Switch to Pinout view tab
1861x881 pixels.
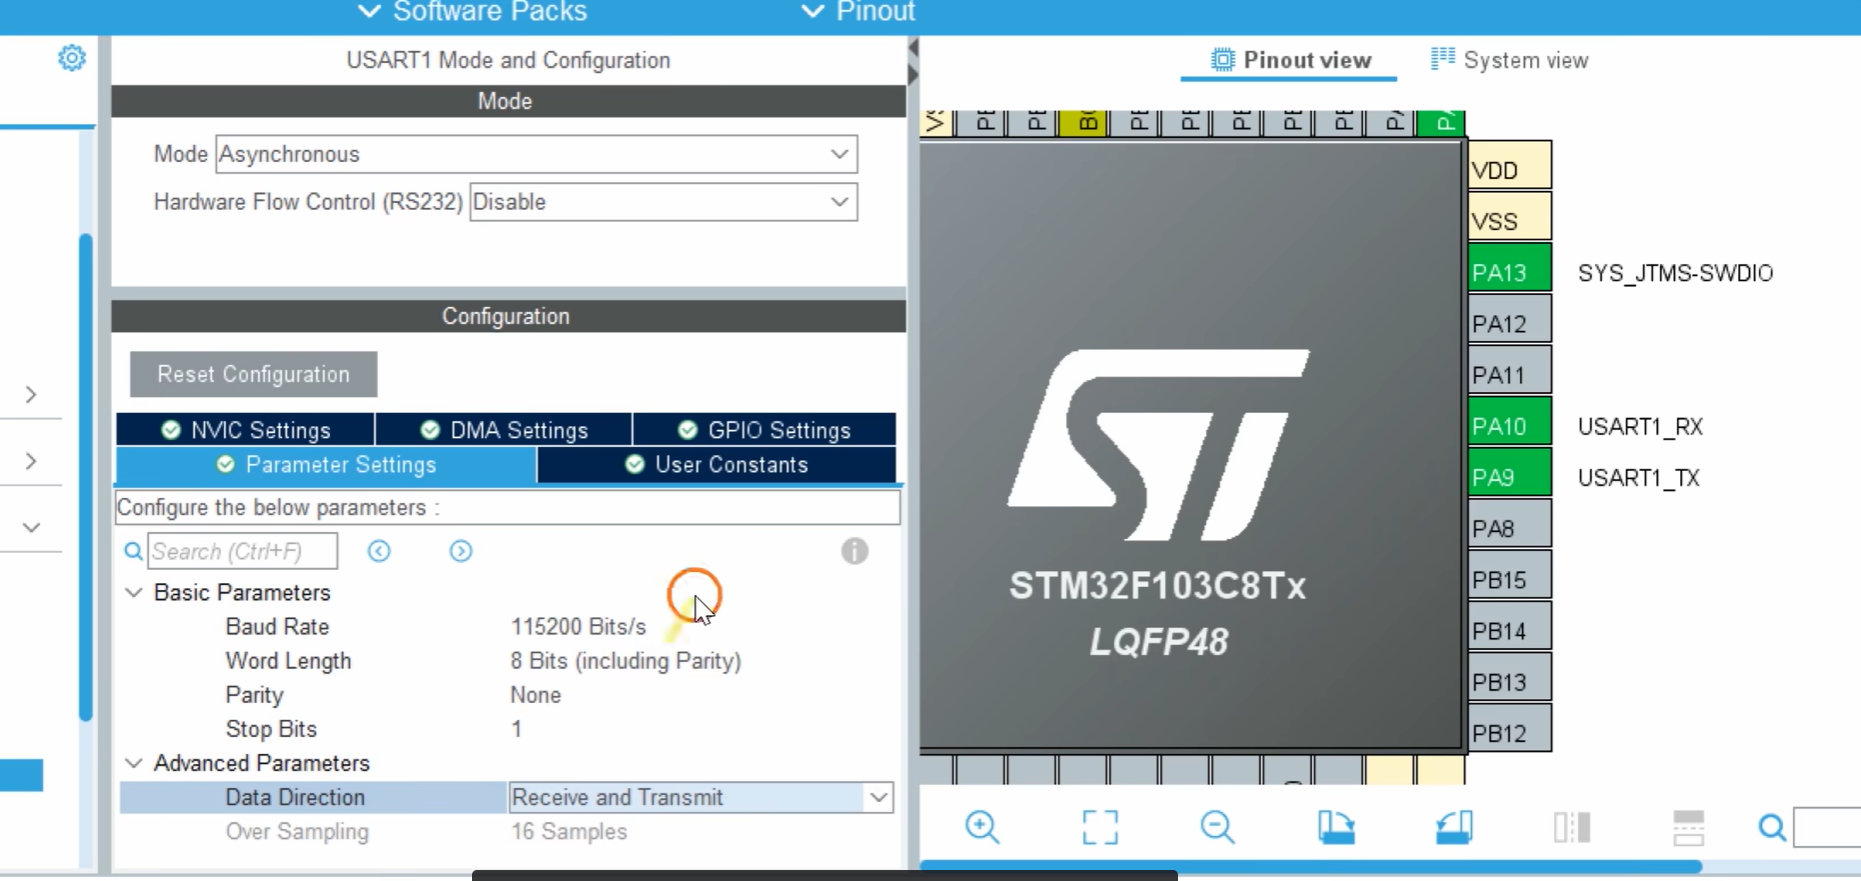pos(1290,60)
